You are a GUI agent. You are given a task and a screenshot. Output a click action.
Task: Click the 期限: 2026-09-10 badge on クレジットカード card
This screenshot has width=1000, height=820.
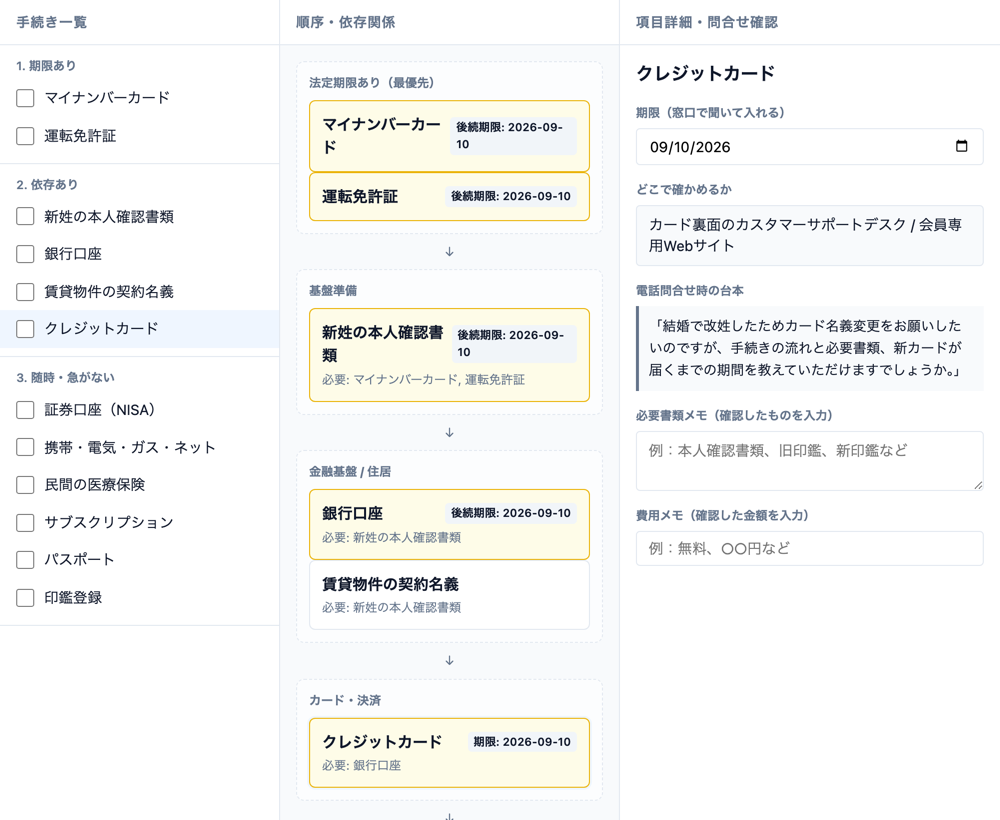pos(522,742)
